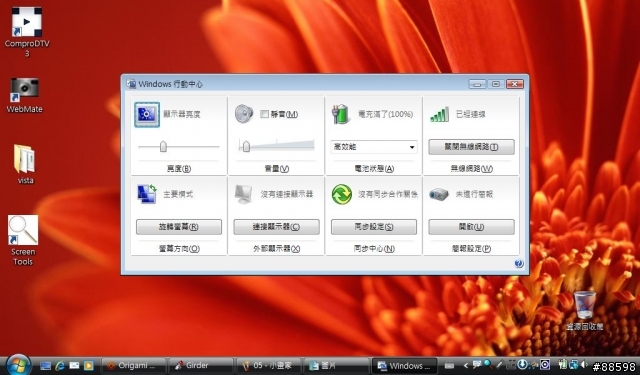The image size is (640, 375).
Task: Click the screen orientation icon
Action: click(147, 194)
